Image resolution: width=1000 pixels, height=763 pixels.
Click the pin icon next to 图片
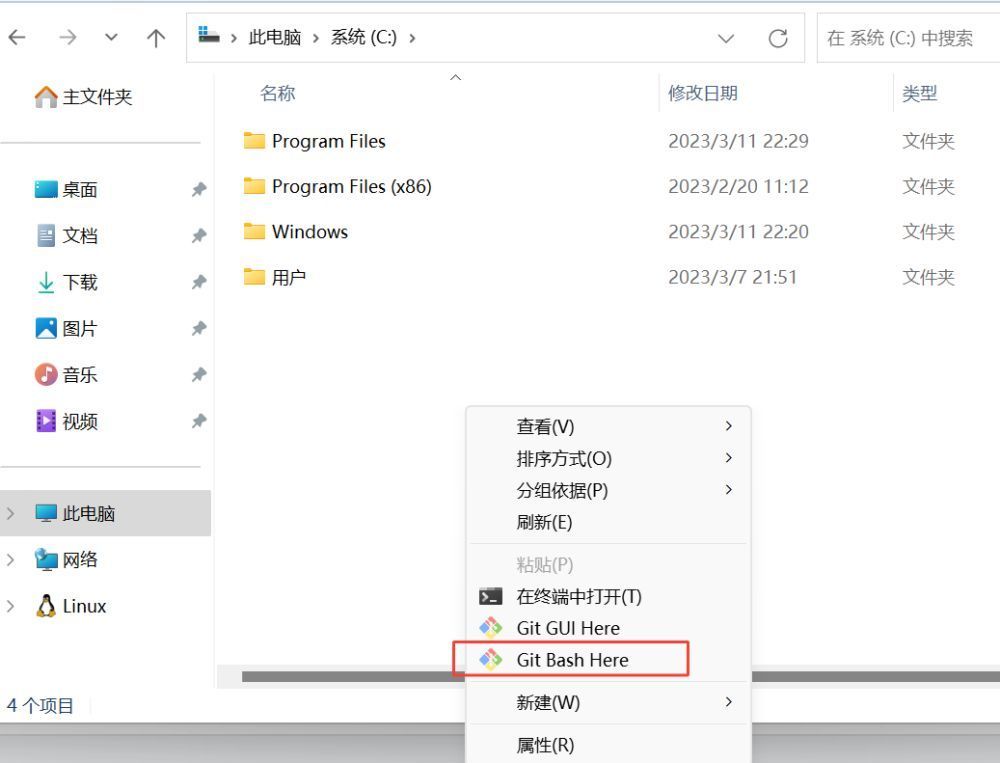pyautogui.click(x=199, y=329)
